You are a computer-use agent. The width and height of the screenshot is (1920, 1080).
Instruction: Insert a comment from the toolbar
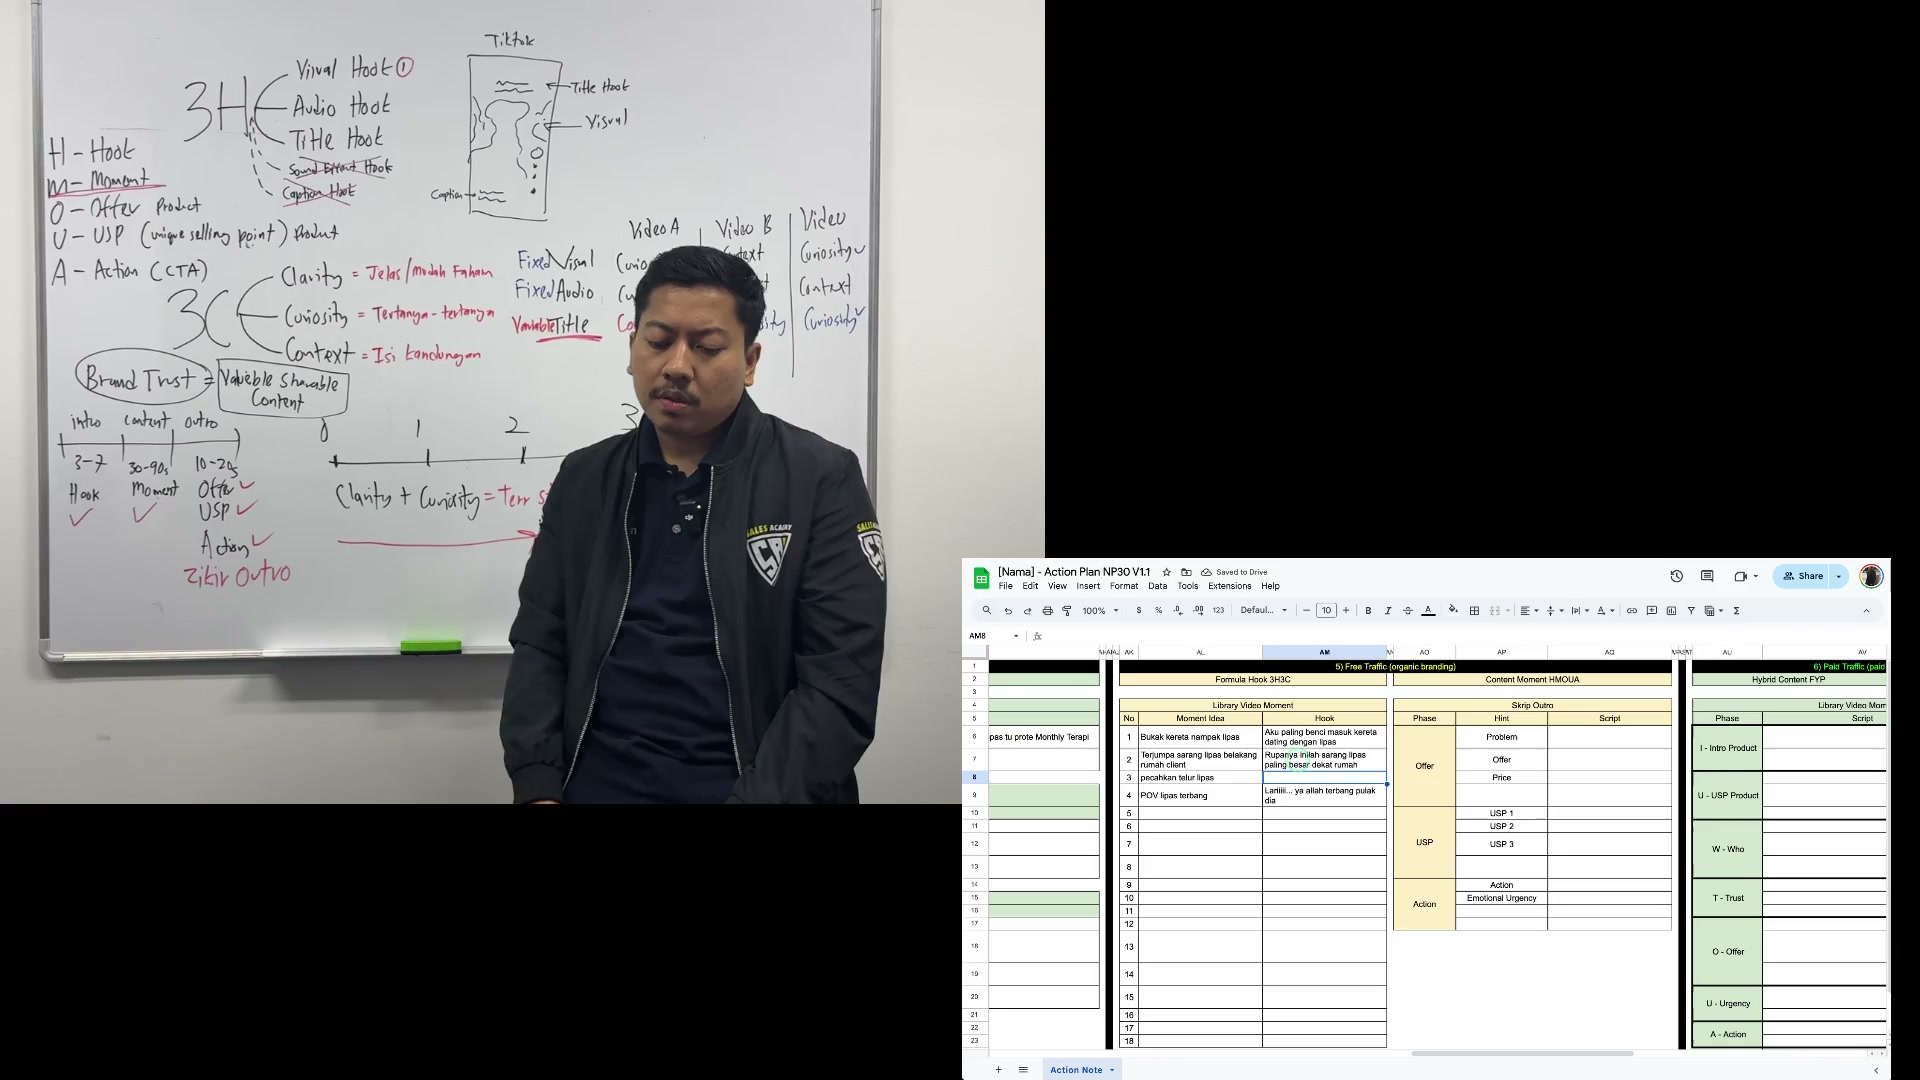[1652, 610]
